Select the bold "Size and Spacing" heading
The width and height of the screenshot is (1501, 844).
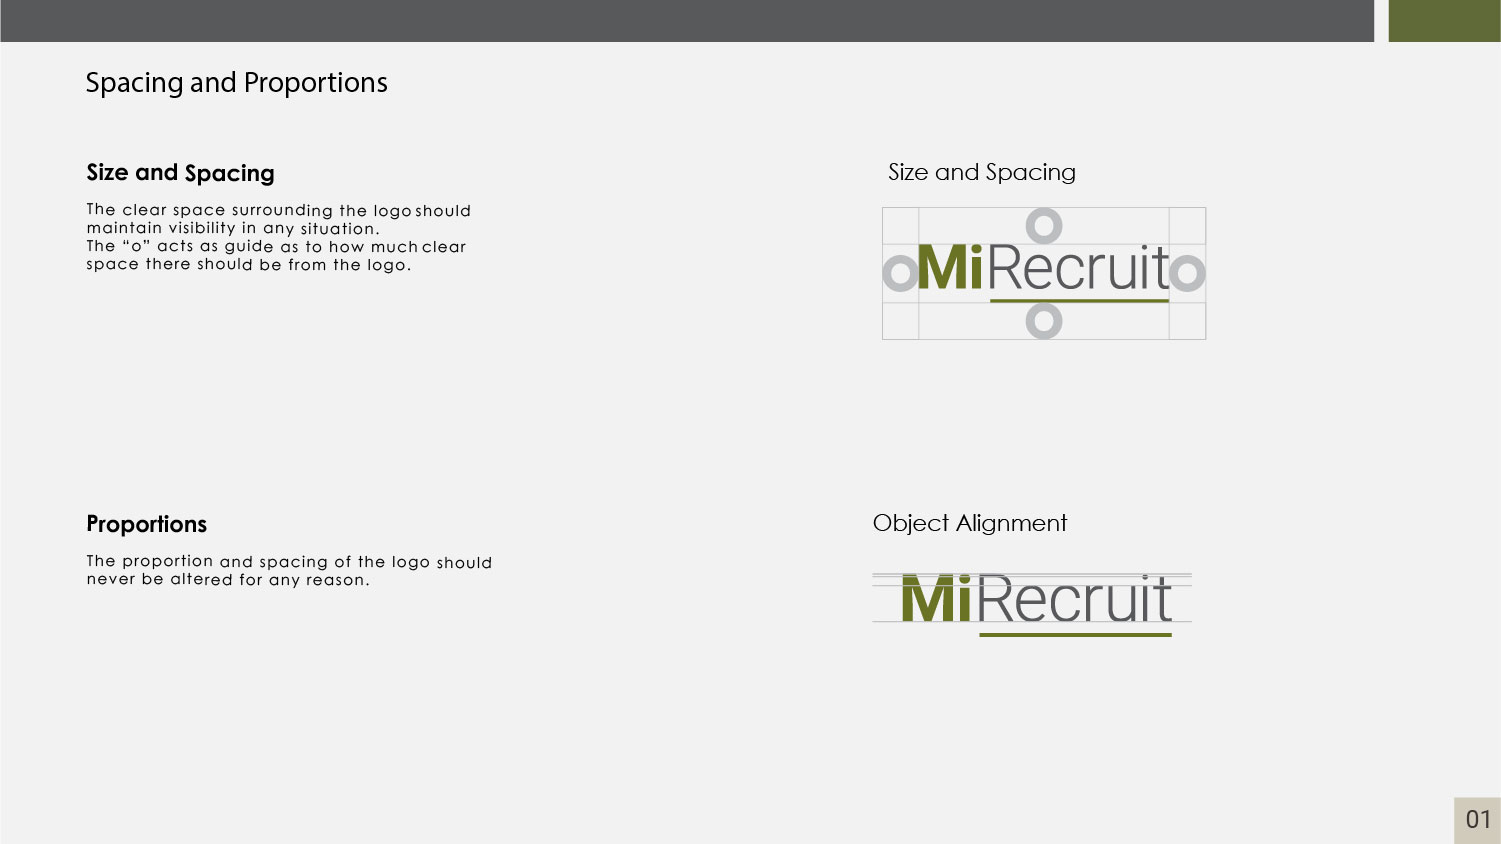(180, 173)
